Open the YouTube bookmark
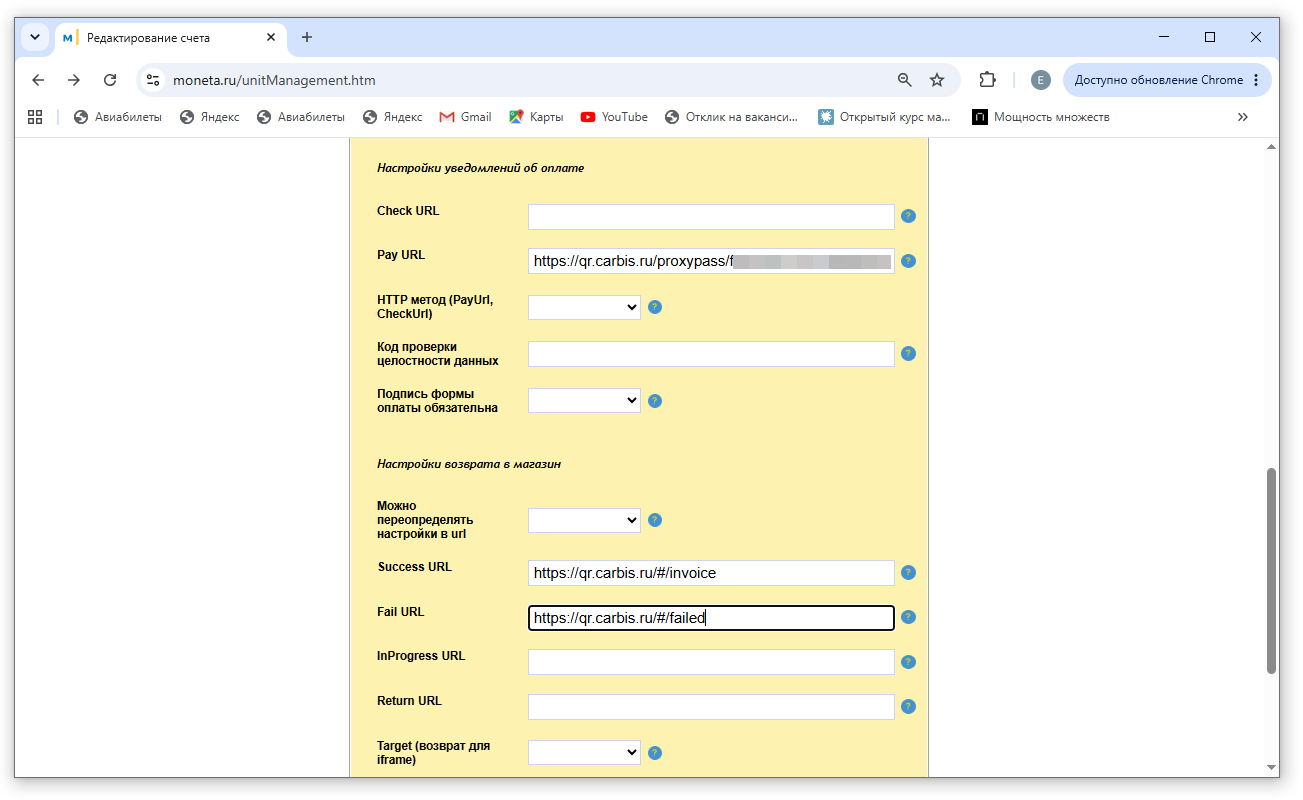Screen dimensions: 1303x800 point(614,117)
